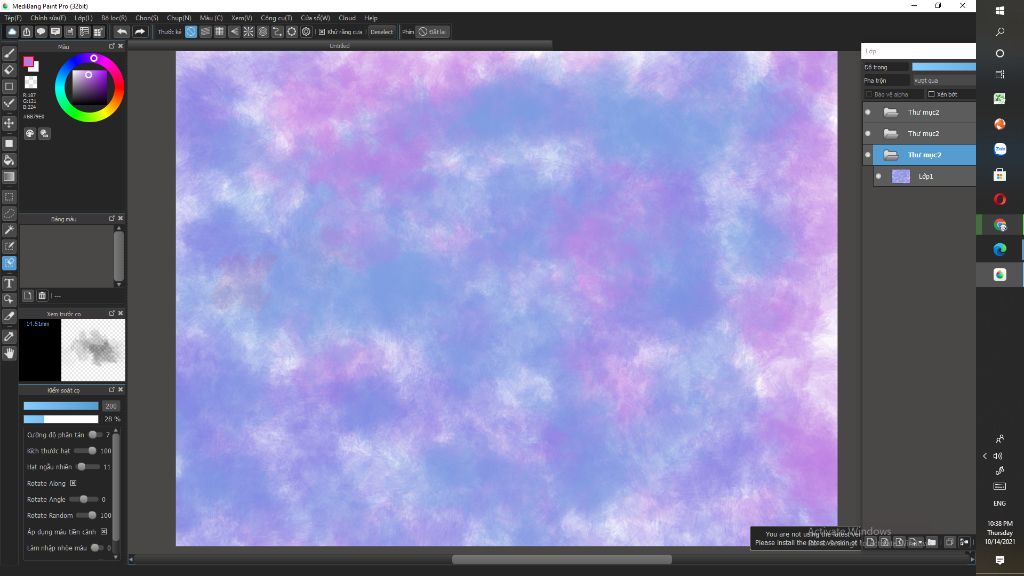Click the foreground color swatch
The height and width of the screenshot is (576, 1024).
[28, 62]
